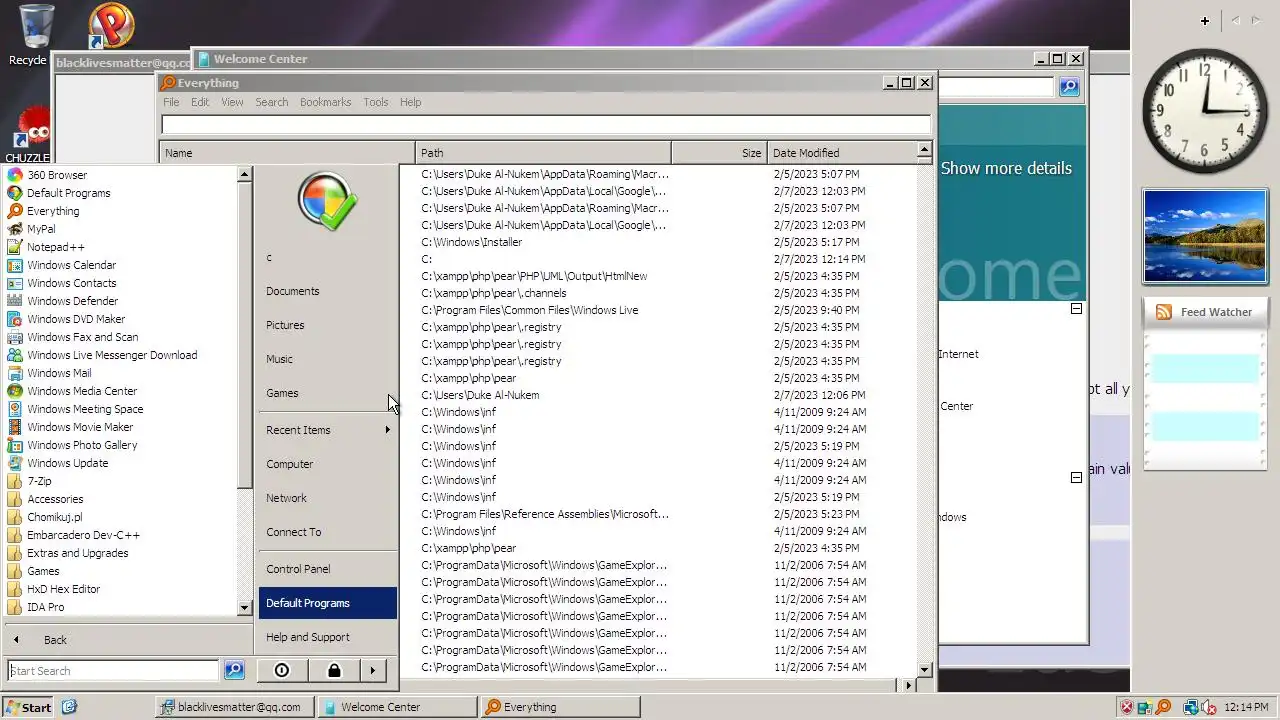Expand the IDA Pro folder

pos(45,607)
